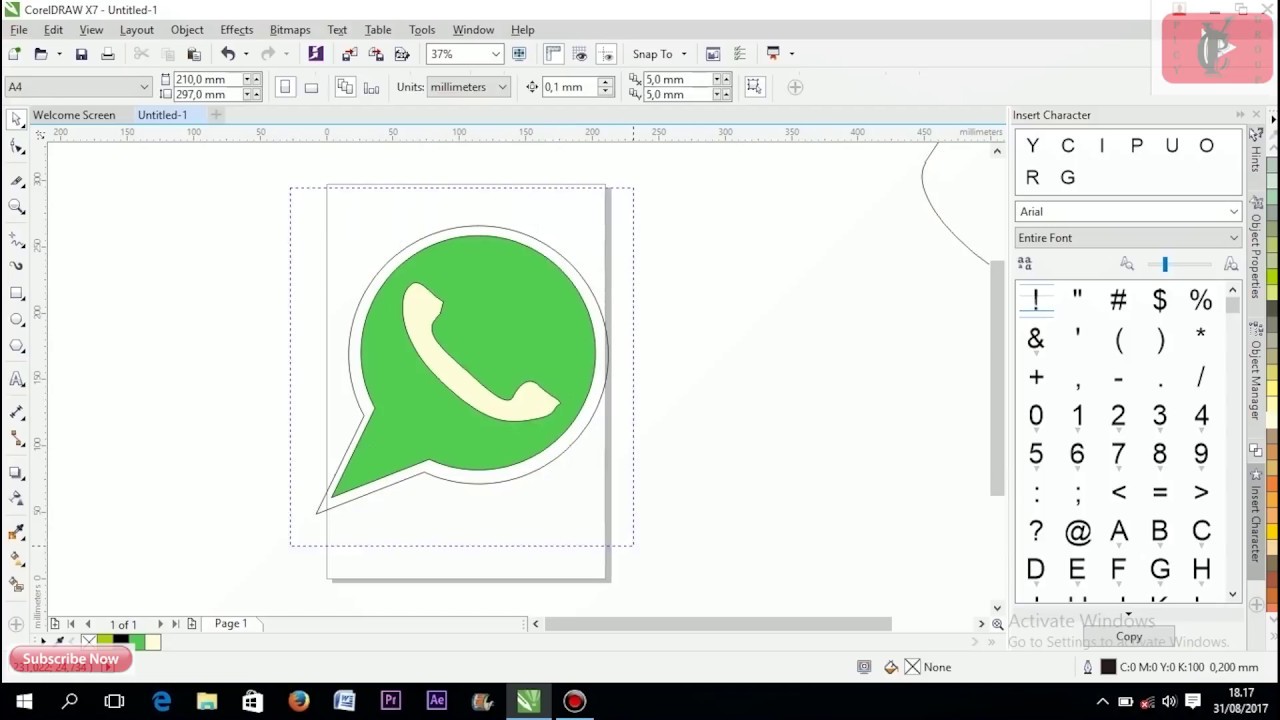Select the Rectangle tool
Image resolution: width=1280 pixels, height=720 pixels.
coord(16,293)
